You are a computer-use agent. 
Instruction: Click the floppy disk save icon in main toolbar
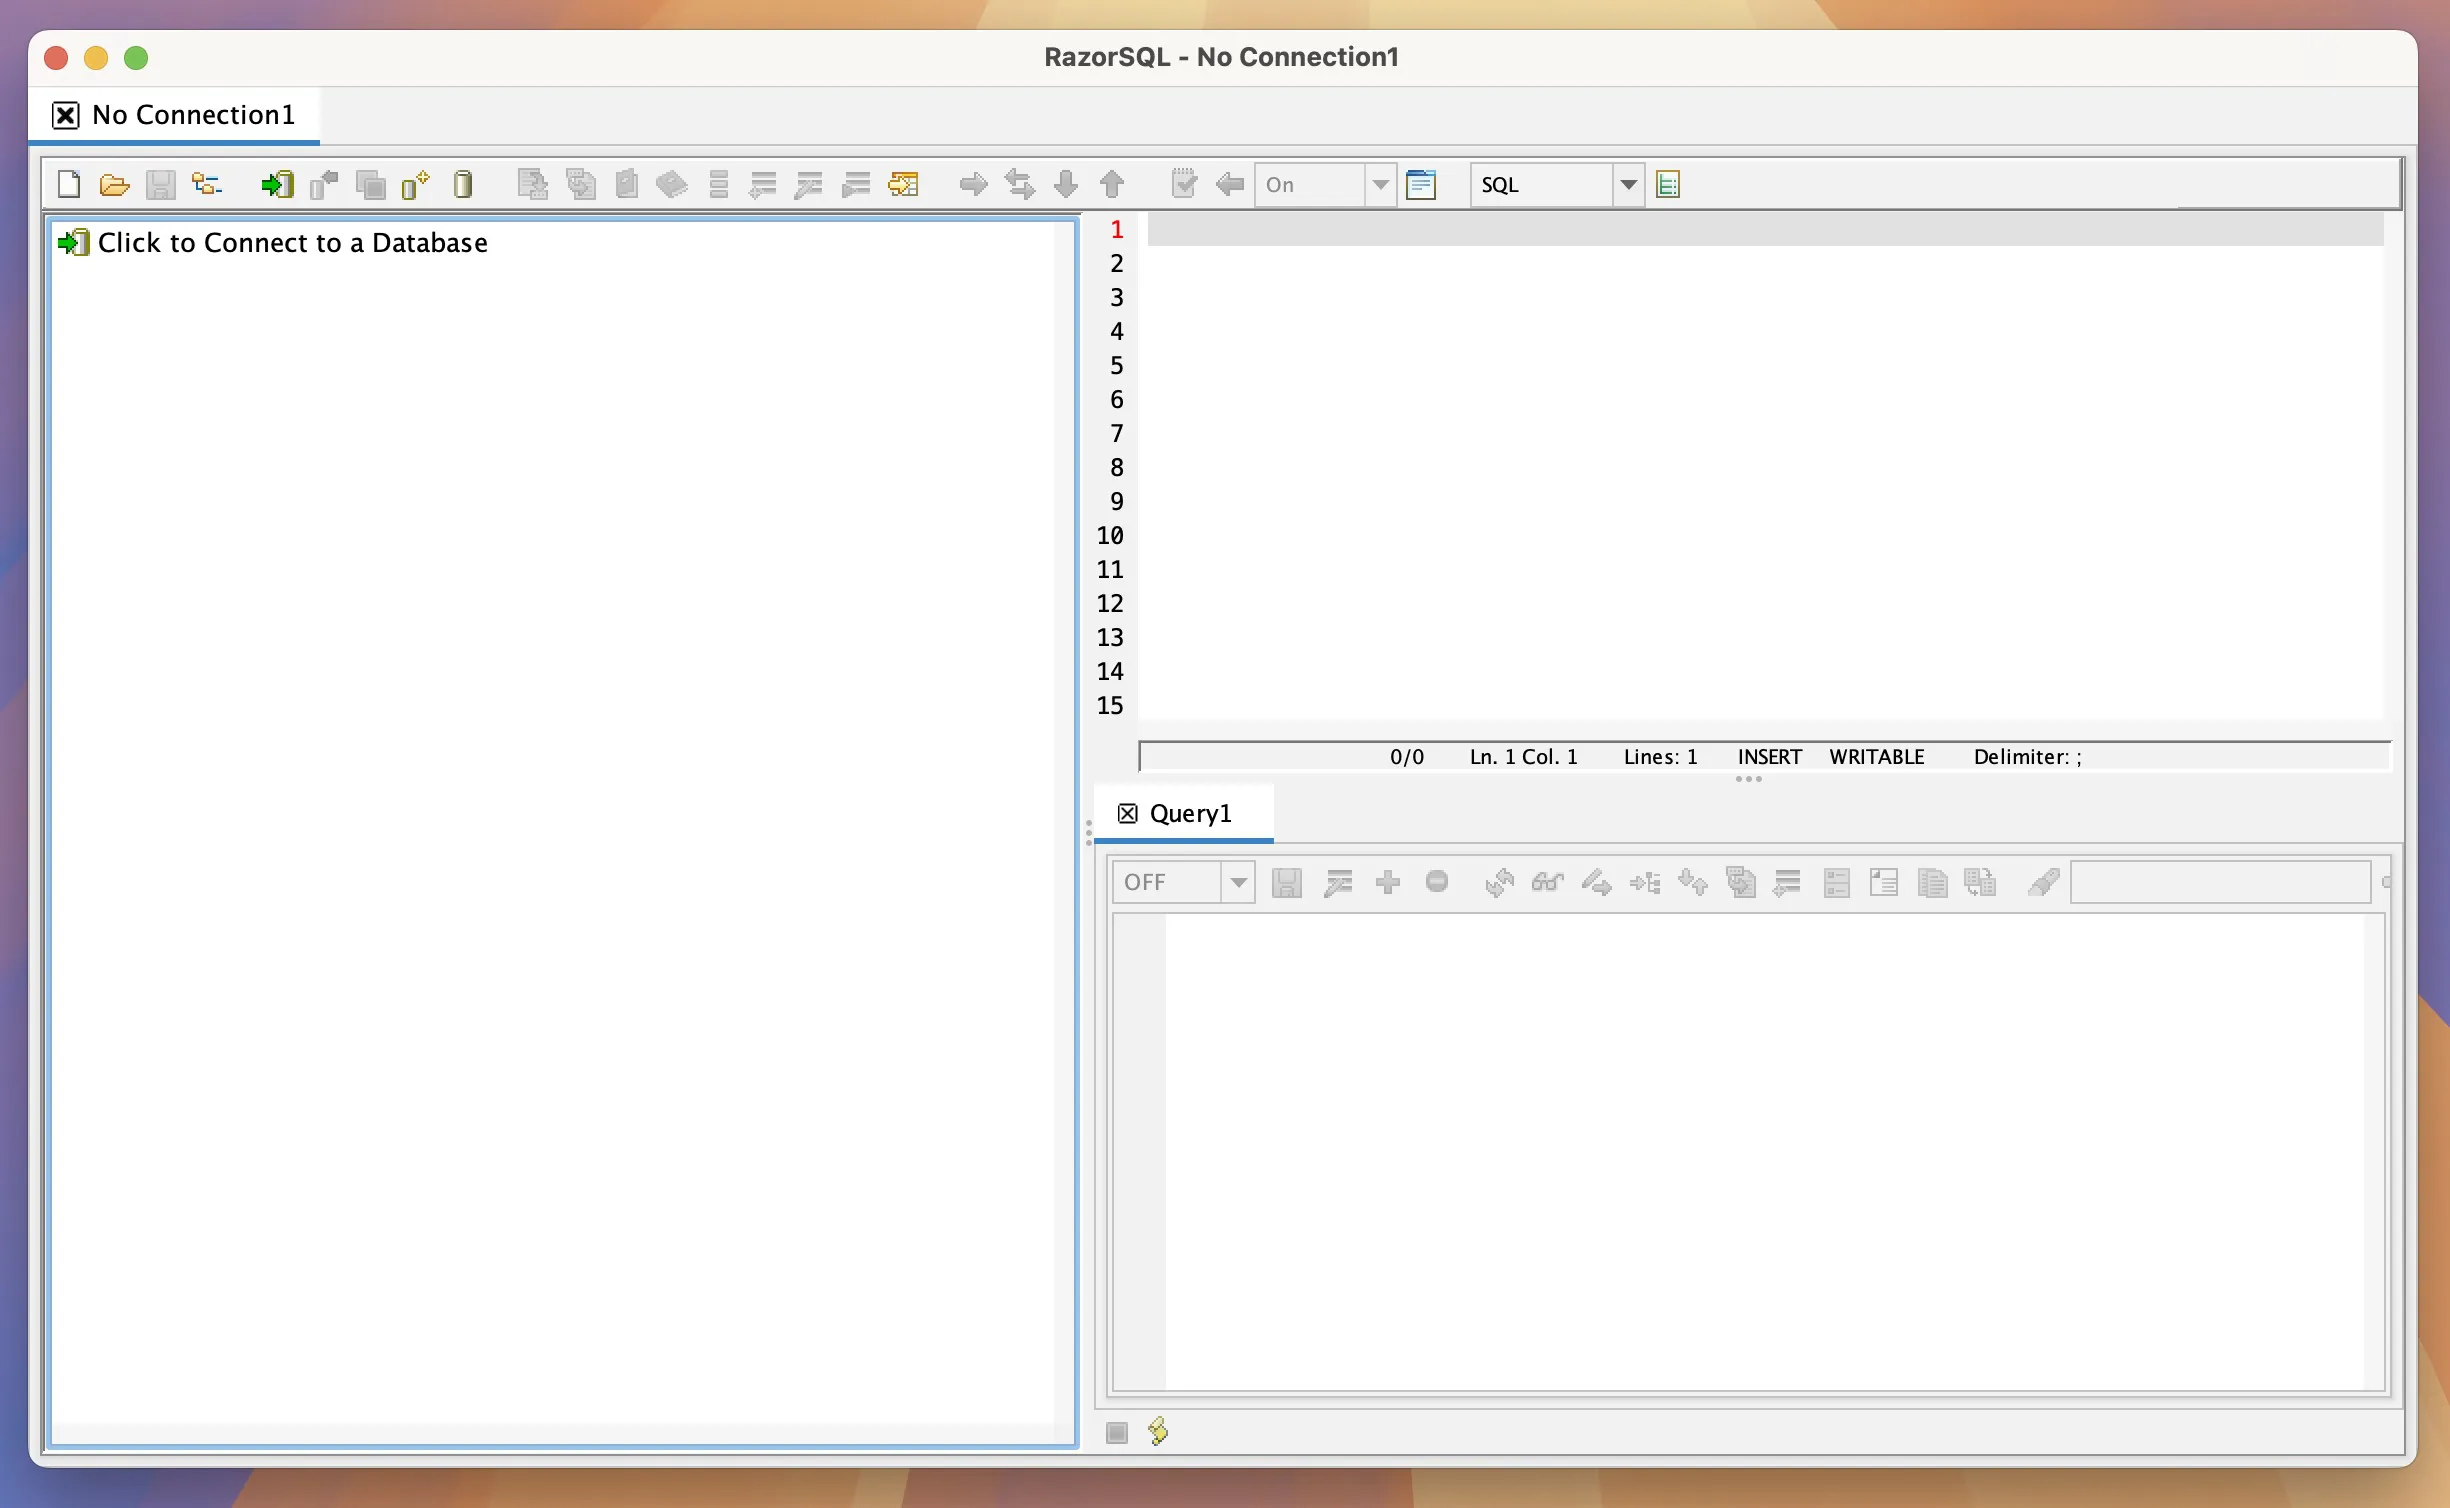click(160, 184)
